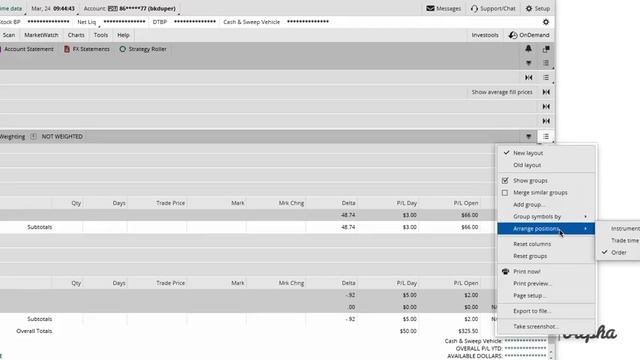Open the Scan tab
Viewport: 640px width, 360px height.
[x=9, y=35]
